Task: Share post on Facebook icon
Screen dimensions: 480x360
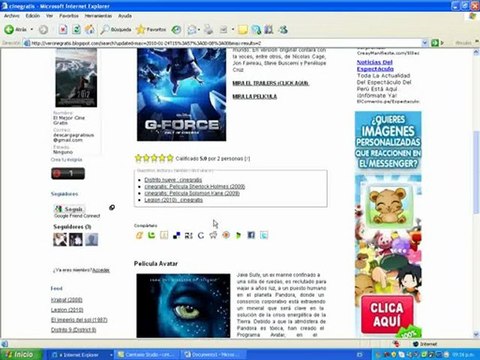Action: (251, 235)
